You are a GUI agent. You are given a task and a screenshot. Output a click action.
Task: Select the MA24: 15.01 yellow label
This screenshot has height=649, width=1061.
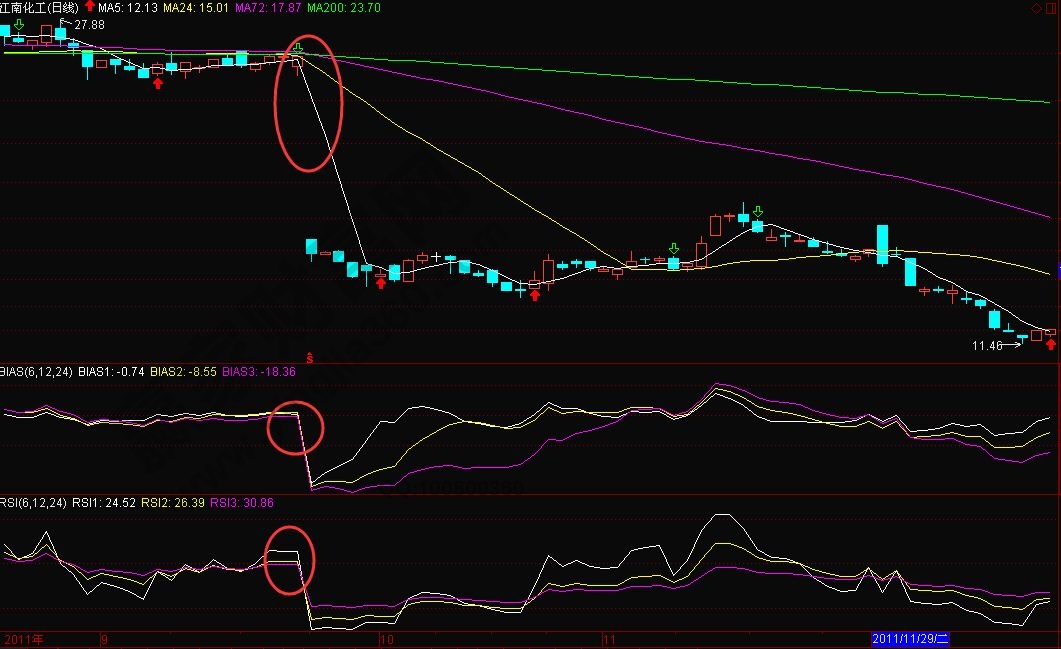pos(196,8)
